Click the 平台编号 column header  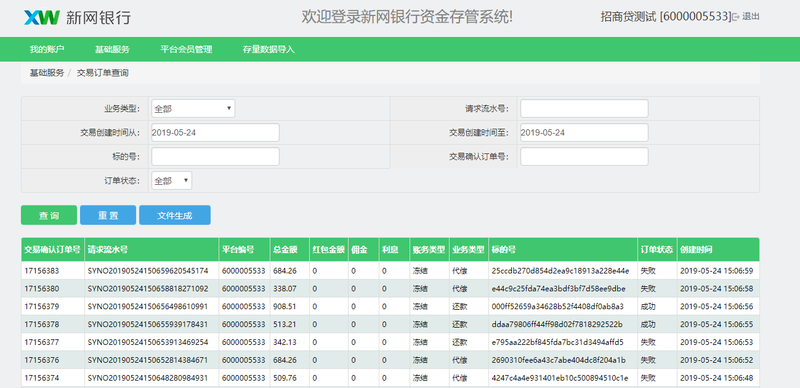click(x=244, y=250)
